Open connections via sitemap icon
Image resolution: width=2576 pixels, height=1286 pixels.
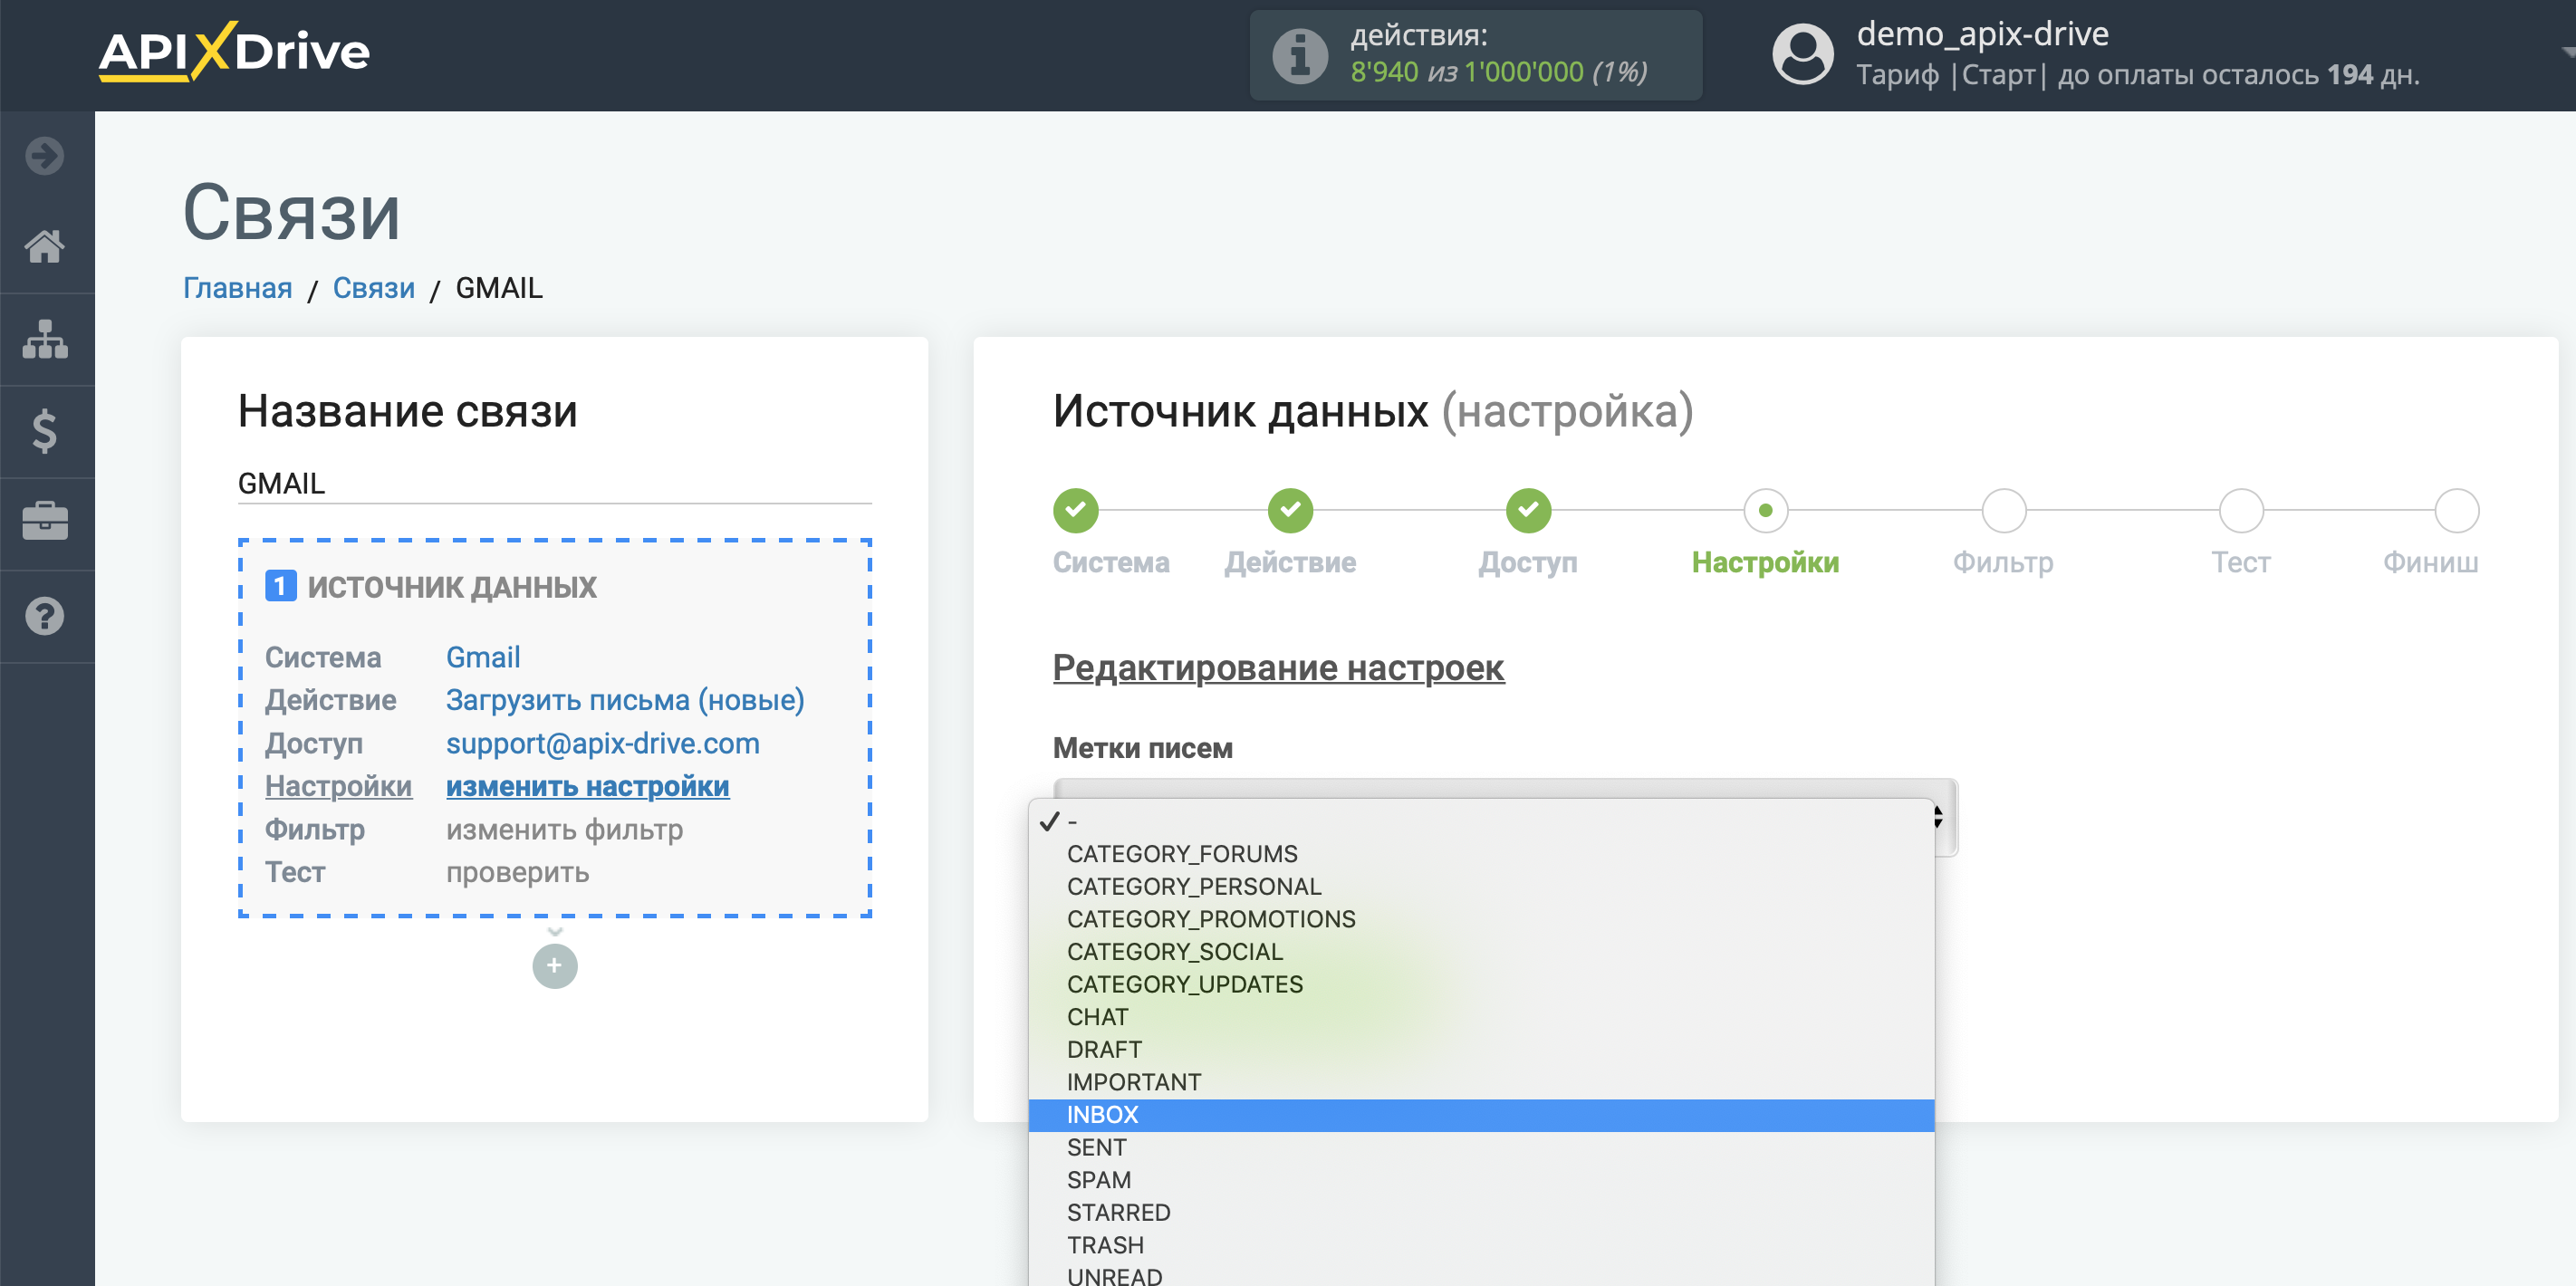45,339
